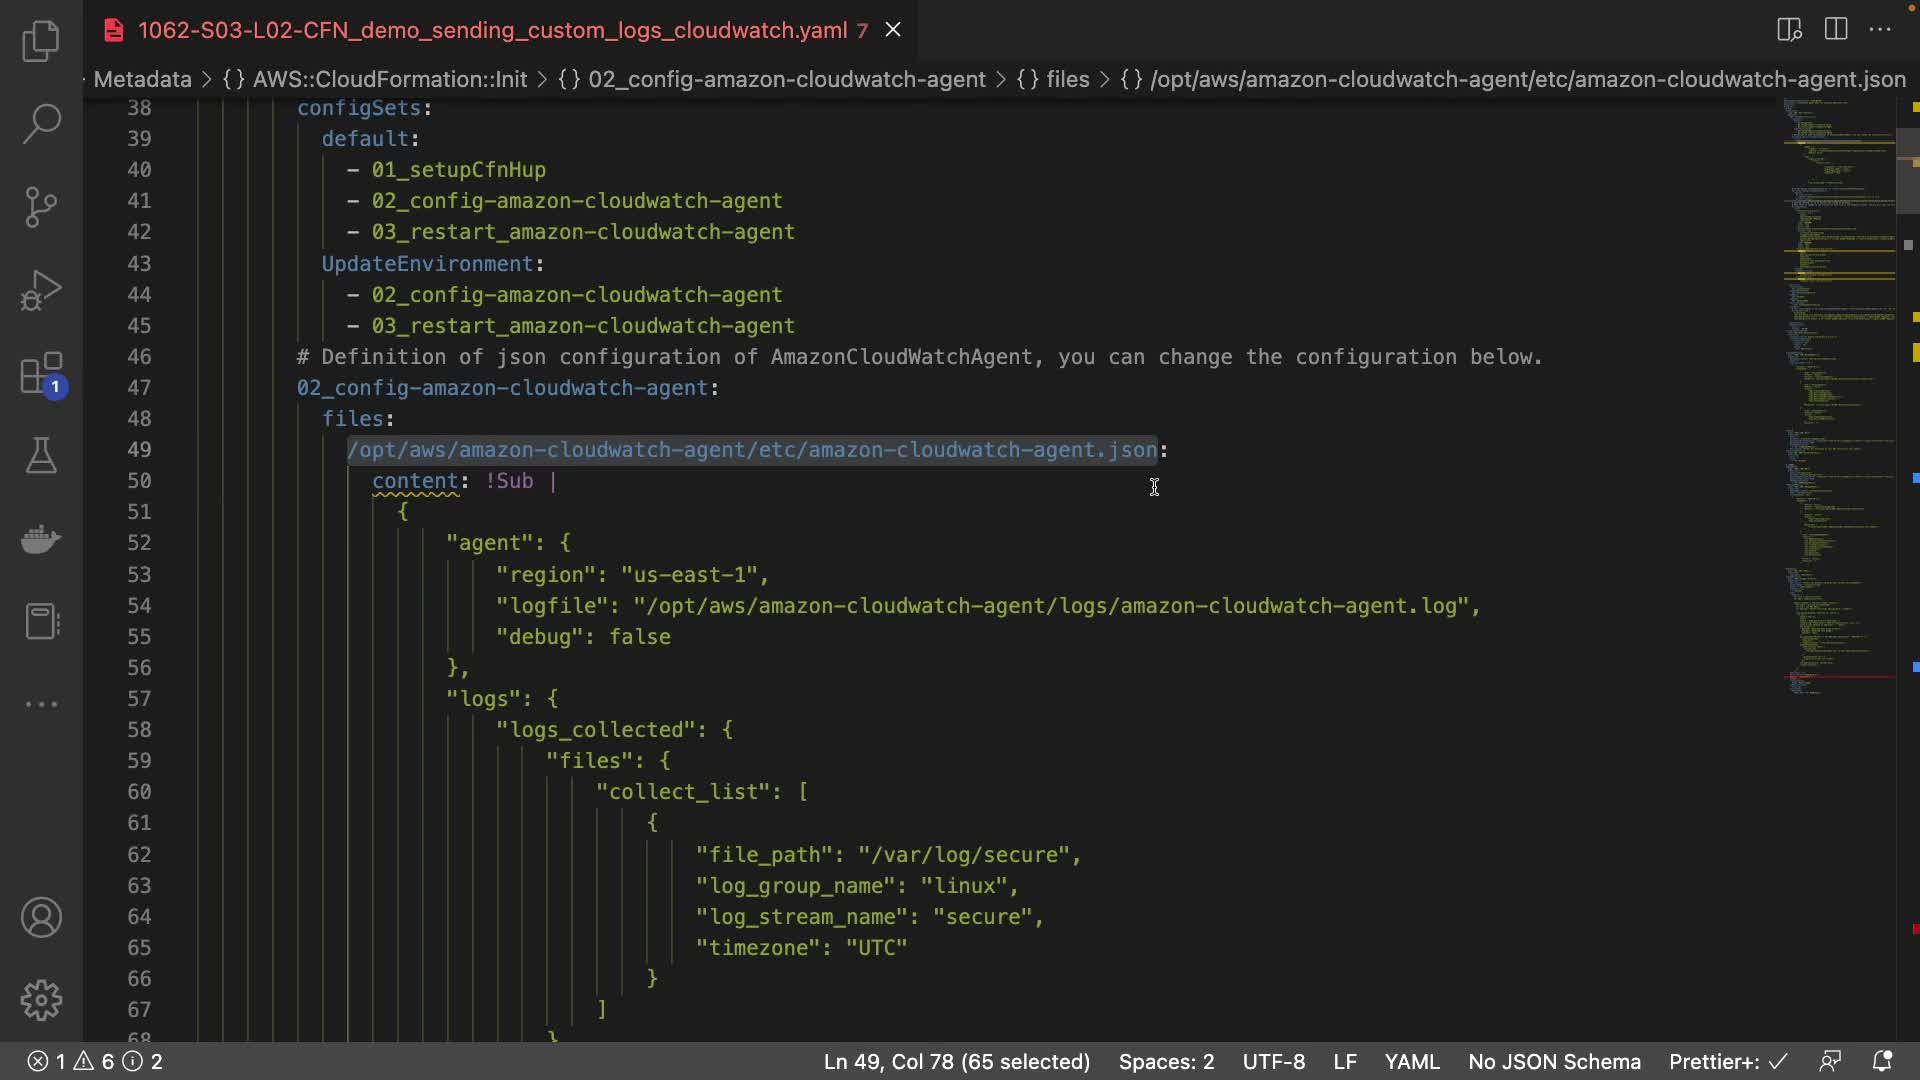Select YAML language mode in status bar
The width and height of the screenshot is (1920, 1080).
coord(1411,1061)
